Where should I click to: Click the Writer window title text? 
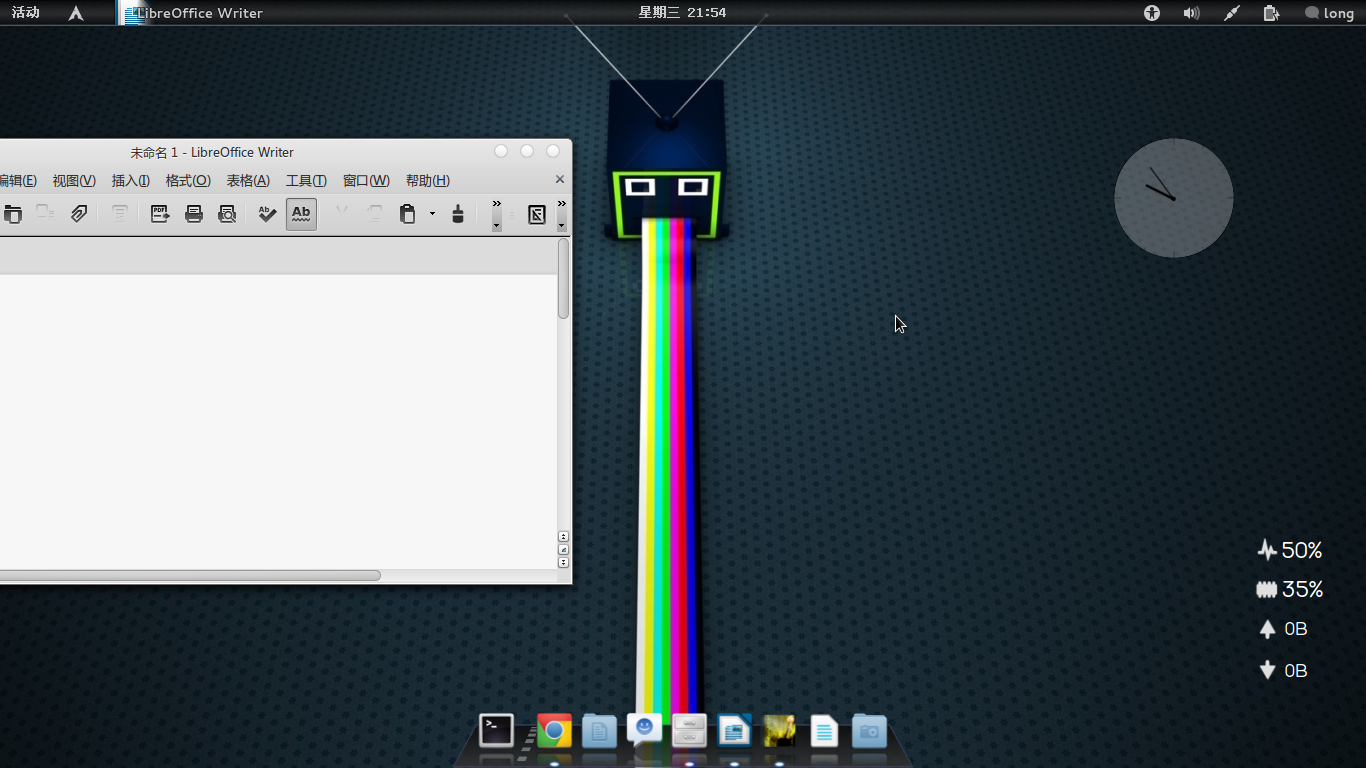tap(212, 152)
